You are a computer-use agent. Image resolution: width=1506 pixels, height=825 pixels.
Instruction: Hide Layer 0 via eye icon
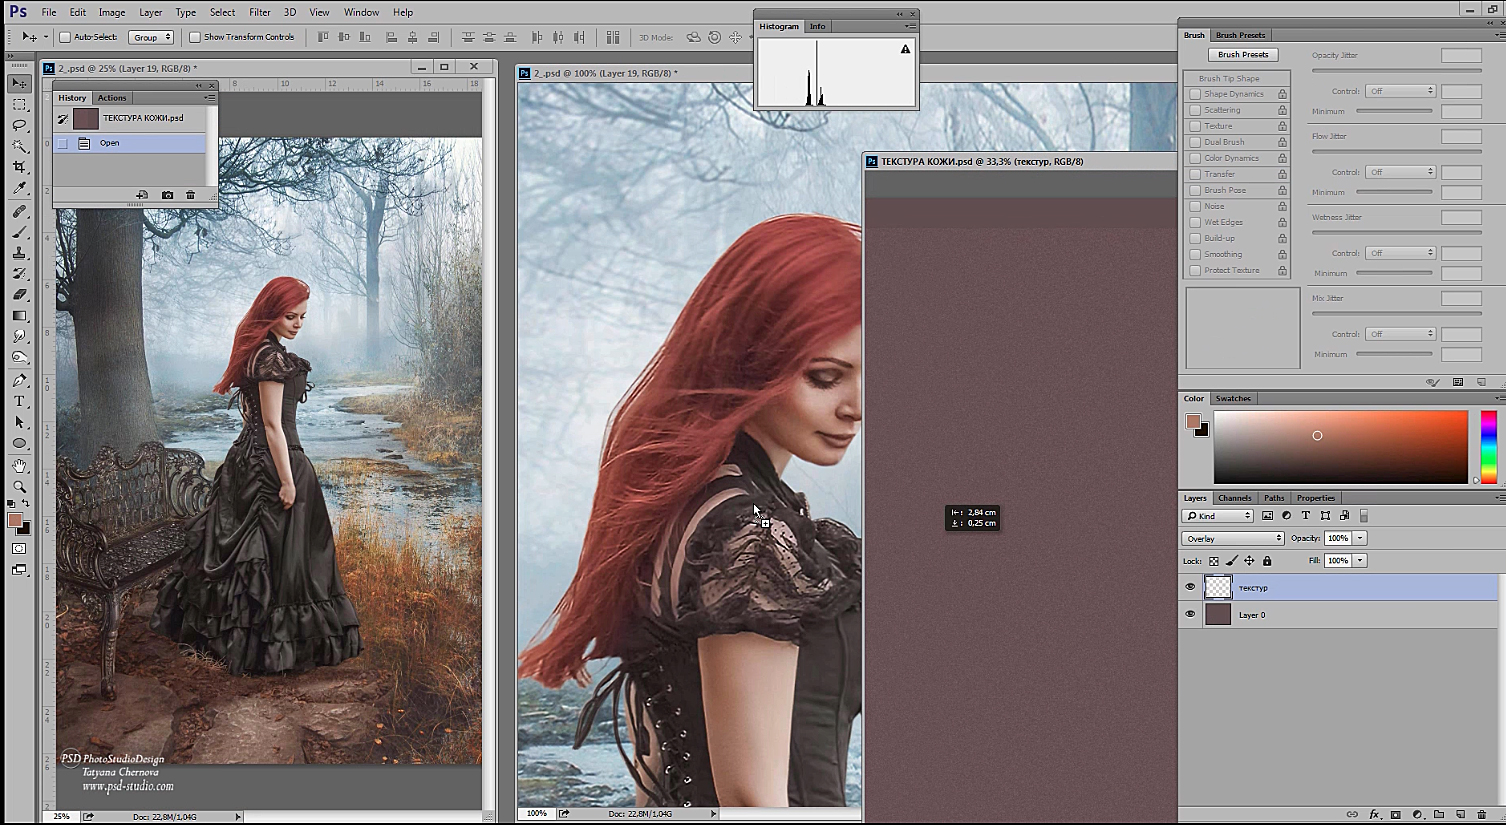(1190, 614)
